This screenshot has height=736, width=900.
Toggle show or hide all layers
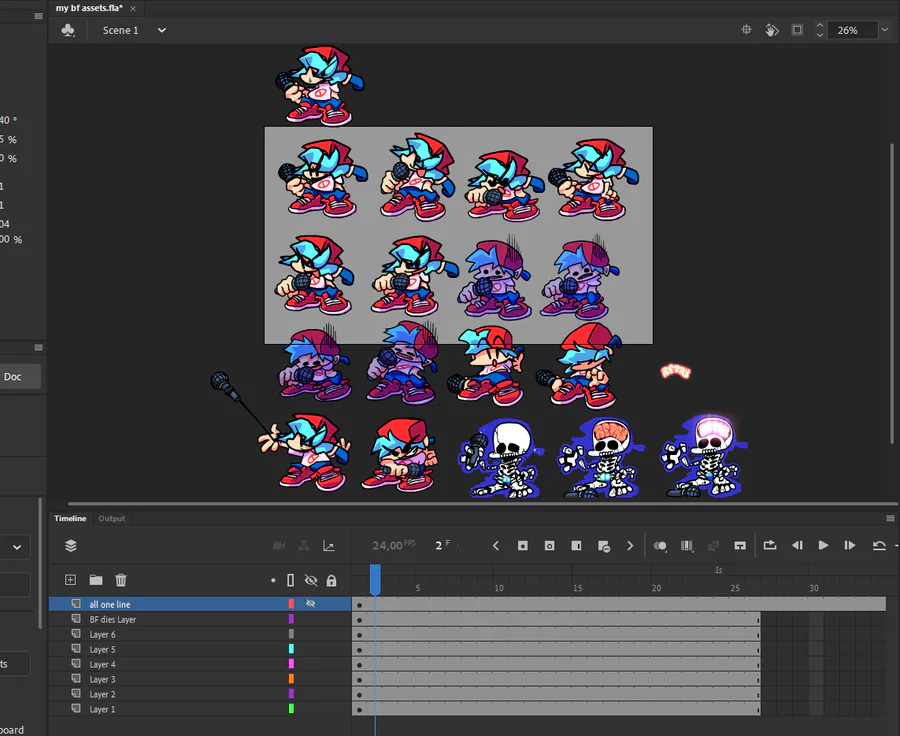311,580
